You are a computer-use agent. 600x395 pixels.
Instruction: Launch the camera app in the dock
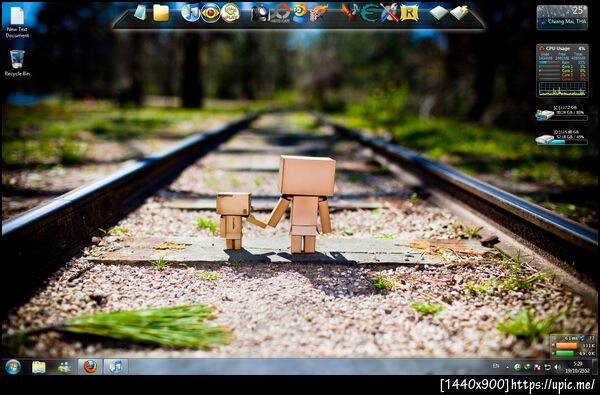260,13
